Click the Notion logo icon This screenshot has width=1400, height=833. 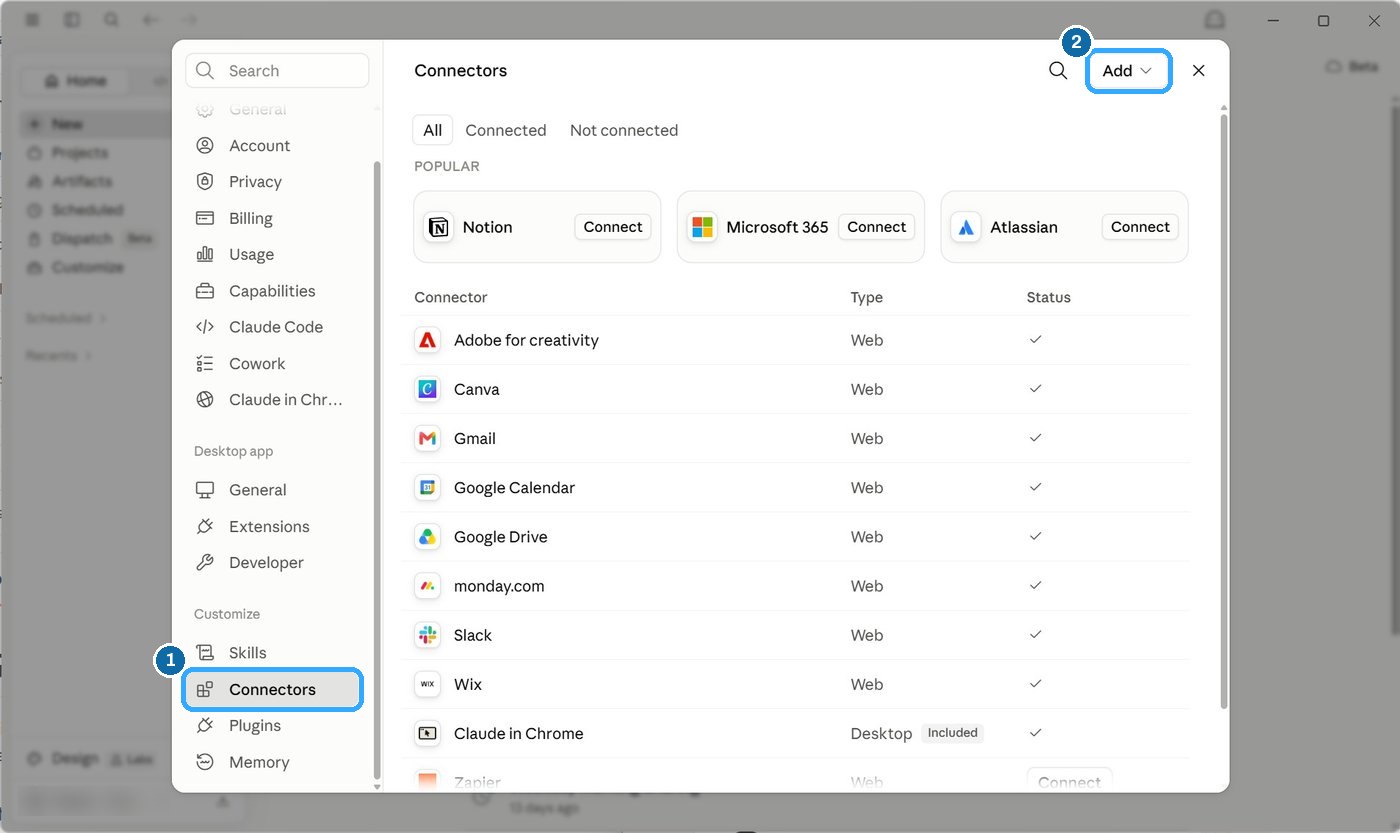pos(438,227)
